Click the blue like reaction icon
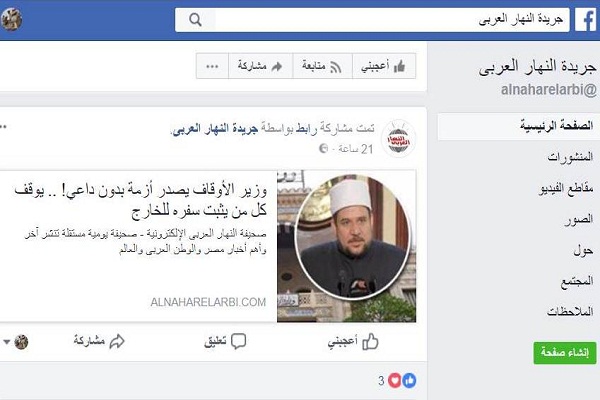This screenshot has width=600, height=400. (409, 380)
